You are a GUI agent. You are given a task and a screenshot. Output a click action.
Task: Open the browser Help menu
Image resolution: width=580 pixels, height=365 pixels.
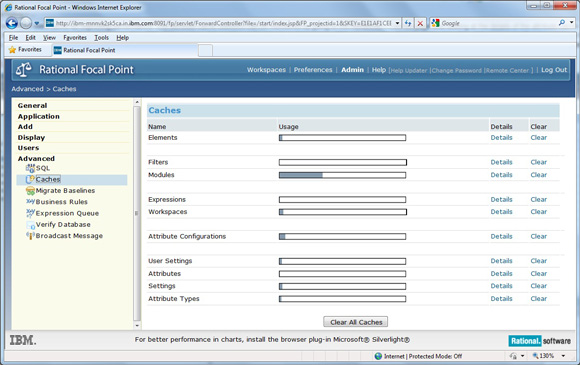(x=122, y=37)
